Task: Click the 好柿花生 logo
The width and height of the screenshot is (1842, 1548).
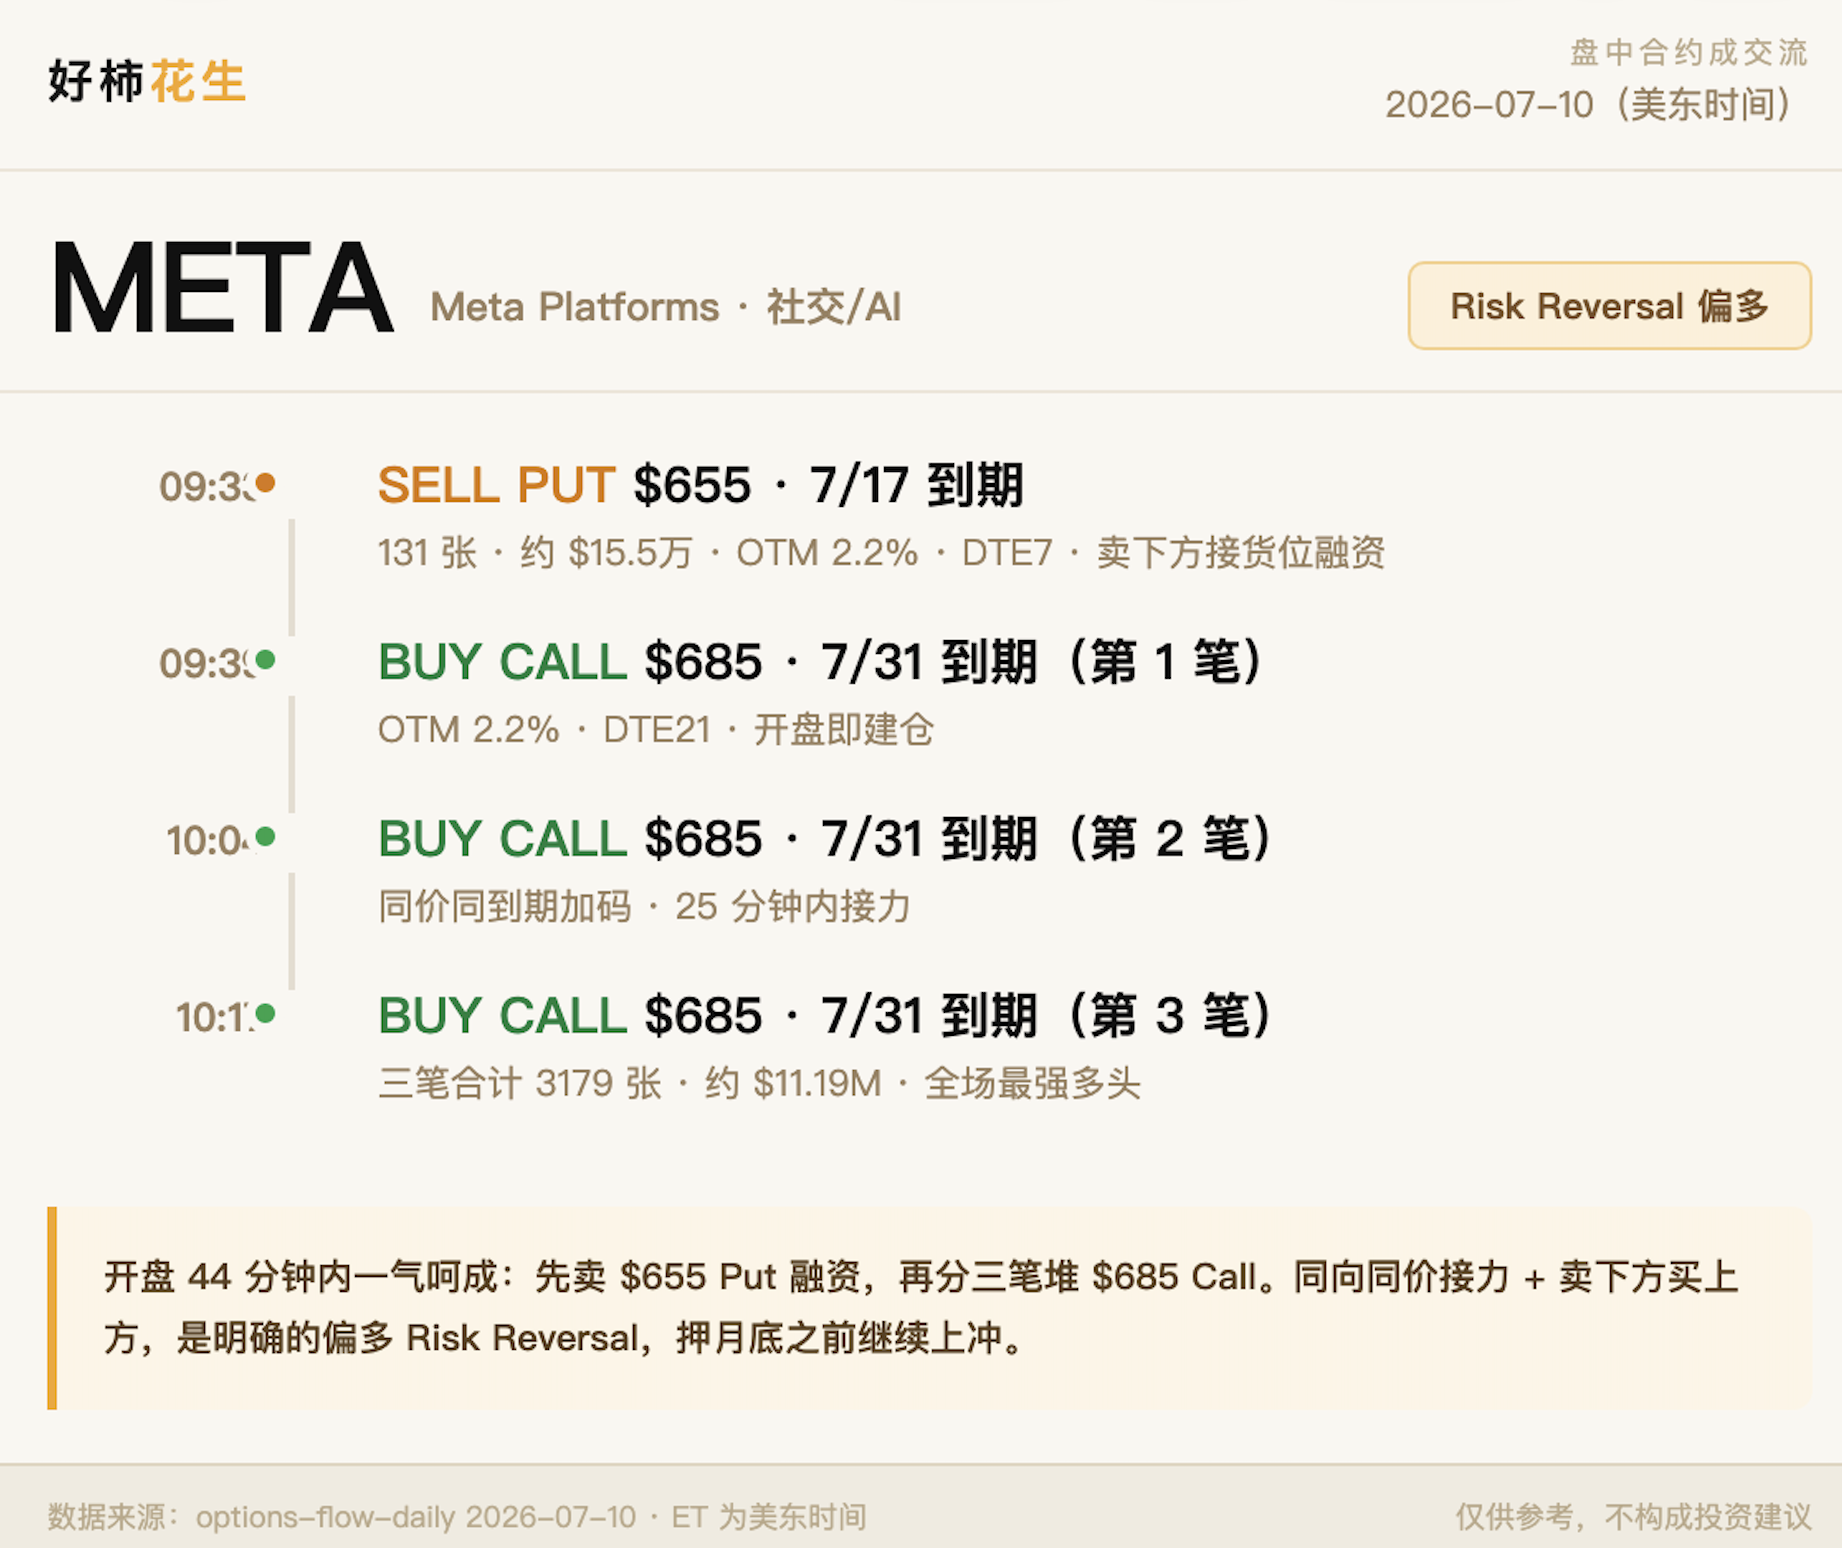Action: tap(147, 81)
